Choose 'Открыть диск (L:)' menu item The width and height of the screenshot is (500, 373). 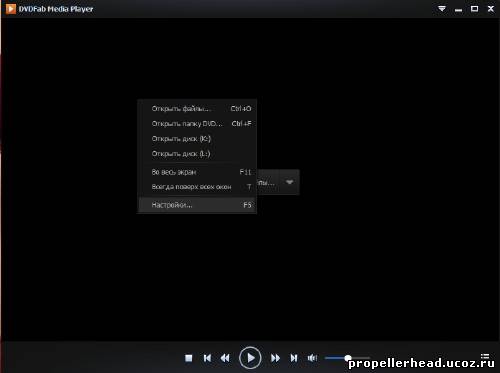(197, 154)
